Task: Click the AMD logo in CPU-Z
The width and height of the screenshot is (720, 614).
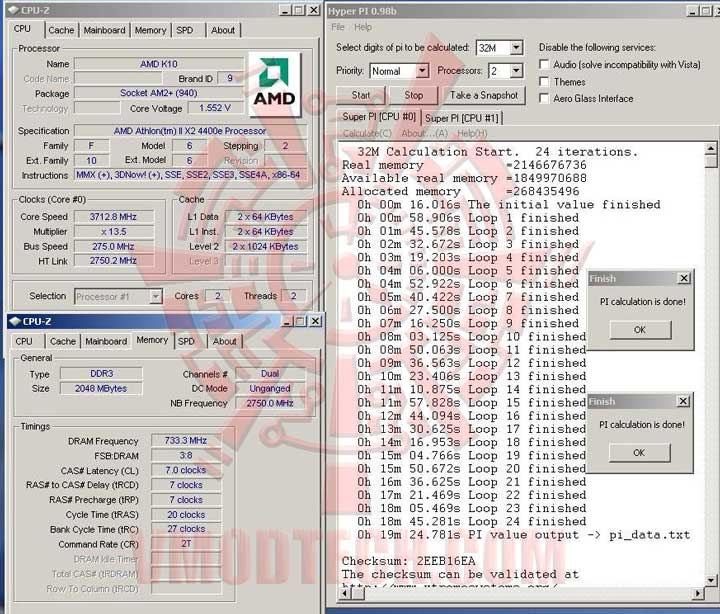Action: pos(275,84)
